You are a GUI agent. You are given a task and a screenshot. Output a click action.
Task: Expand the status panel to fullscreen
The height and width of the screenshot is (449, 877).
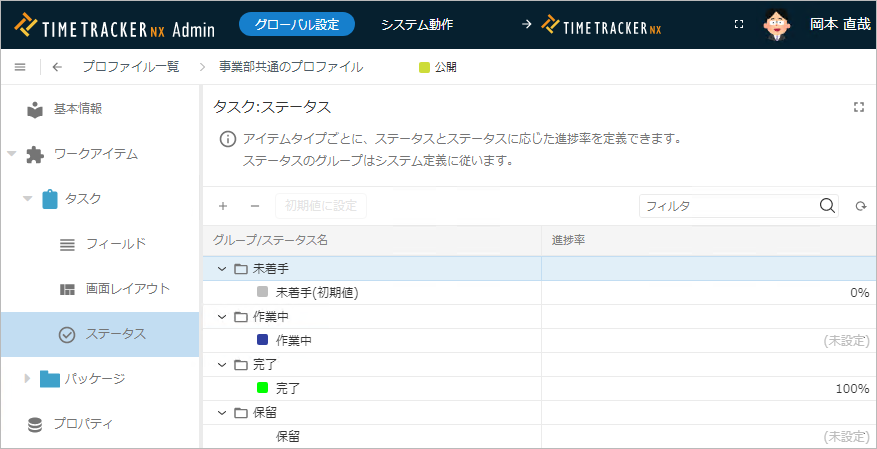pyautogui.click(x=858, y=107)
